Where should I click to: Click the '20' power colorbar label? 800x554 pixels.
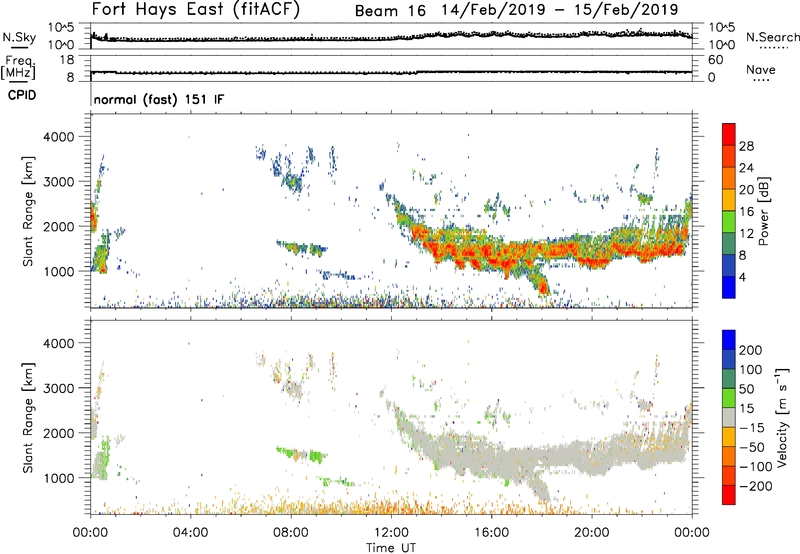(746, 190)
